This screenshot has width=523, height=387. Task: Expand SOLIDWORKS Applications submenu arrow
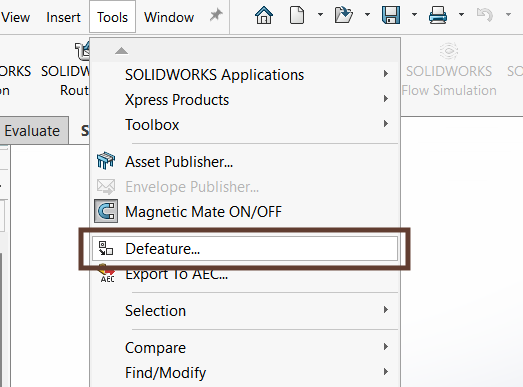(386, 74)
